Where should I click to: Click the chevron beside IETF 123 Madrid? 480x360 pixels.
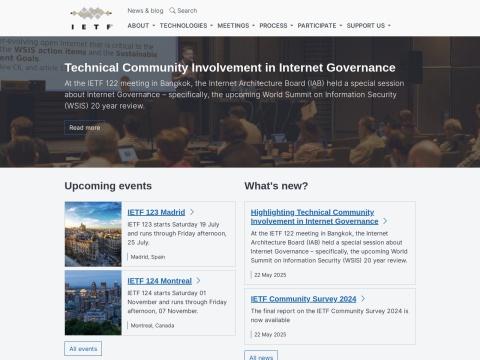pos(192,212)
